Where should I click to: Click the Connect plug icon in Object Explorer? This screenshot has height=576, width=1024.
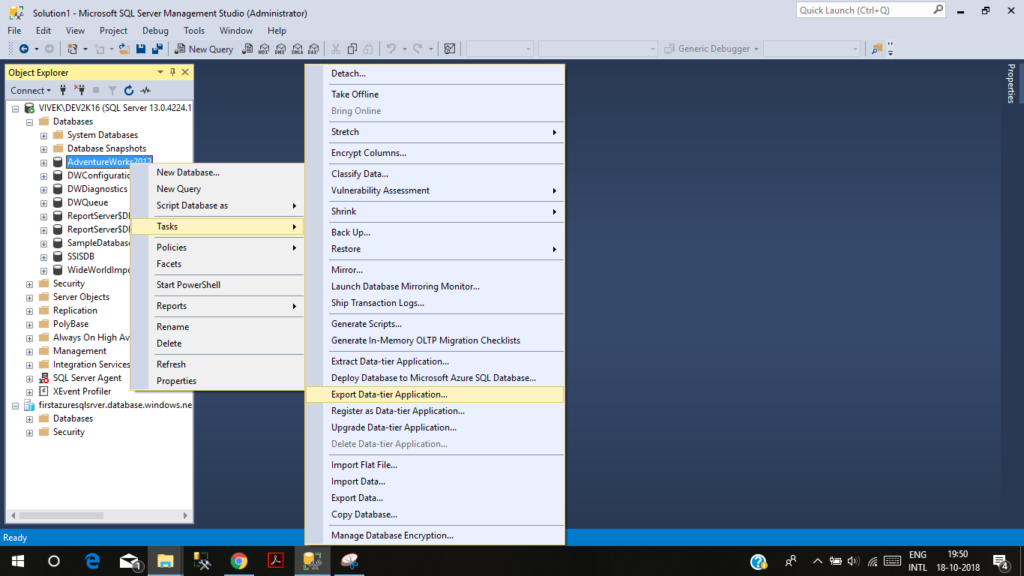pyautogui.click(x=62, y=89)
